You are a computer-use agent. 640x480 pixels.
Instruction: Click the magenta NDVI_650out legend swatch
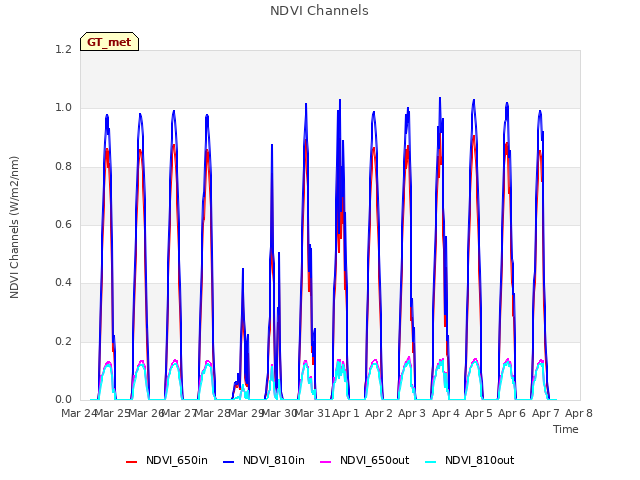point(325,462)
